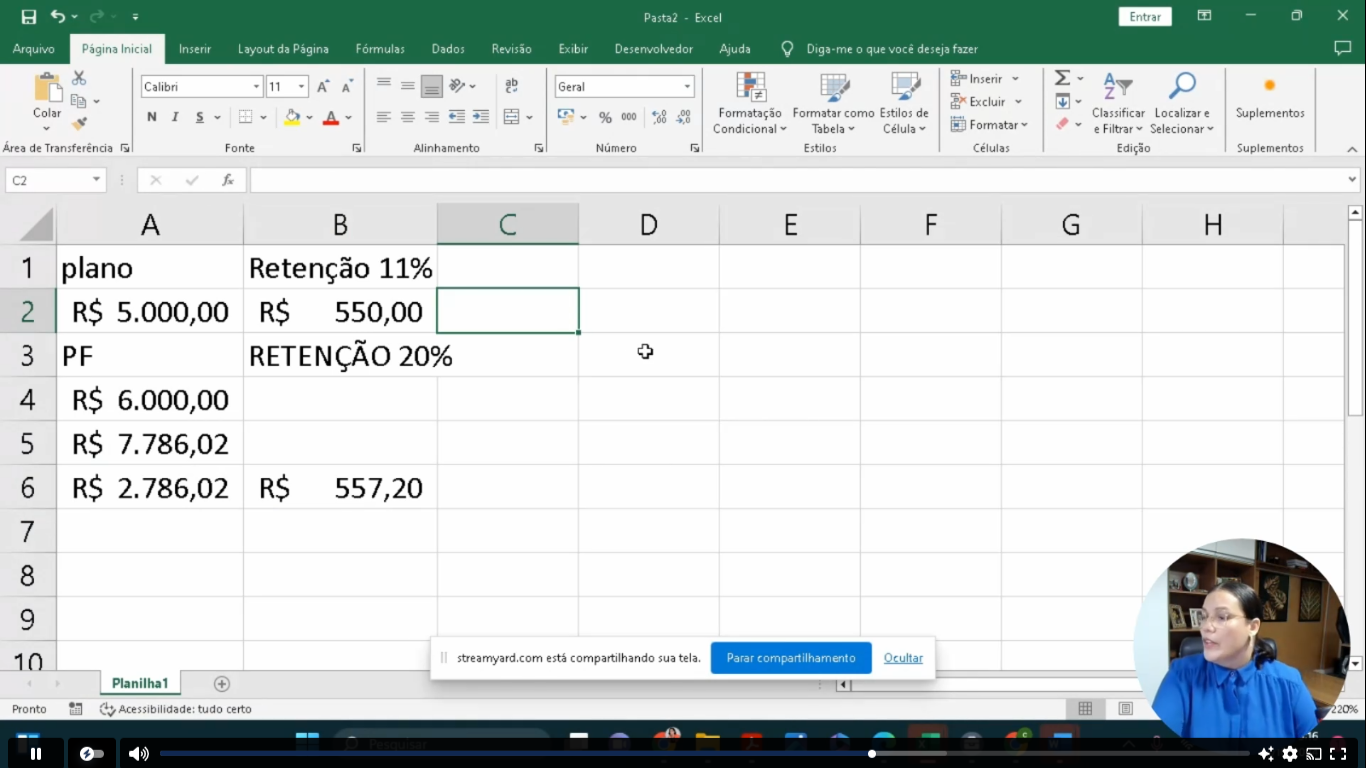Expand the Formatação Condicional menu
Image resolution: width=1366 pixels, height=768 pixels.
[750, 103]
